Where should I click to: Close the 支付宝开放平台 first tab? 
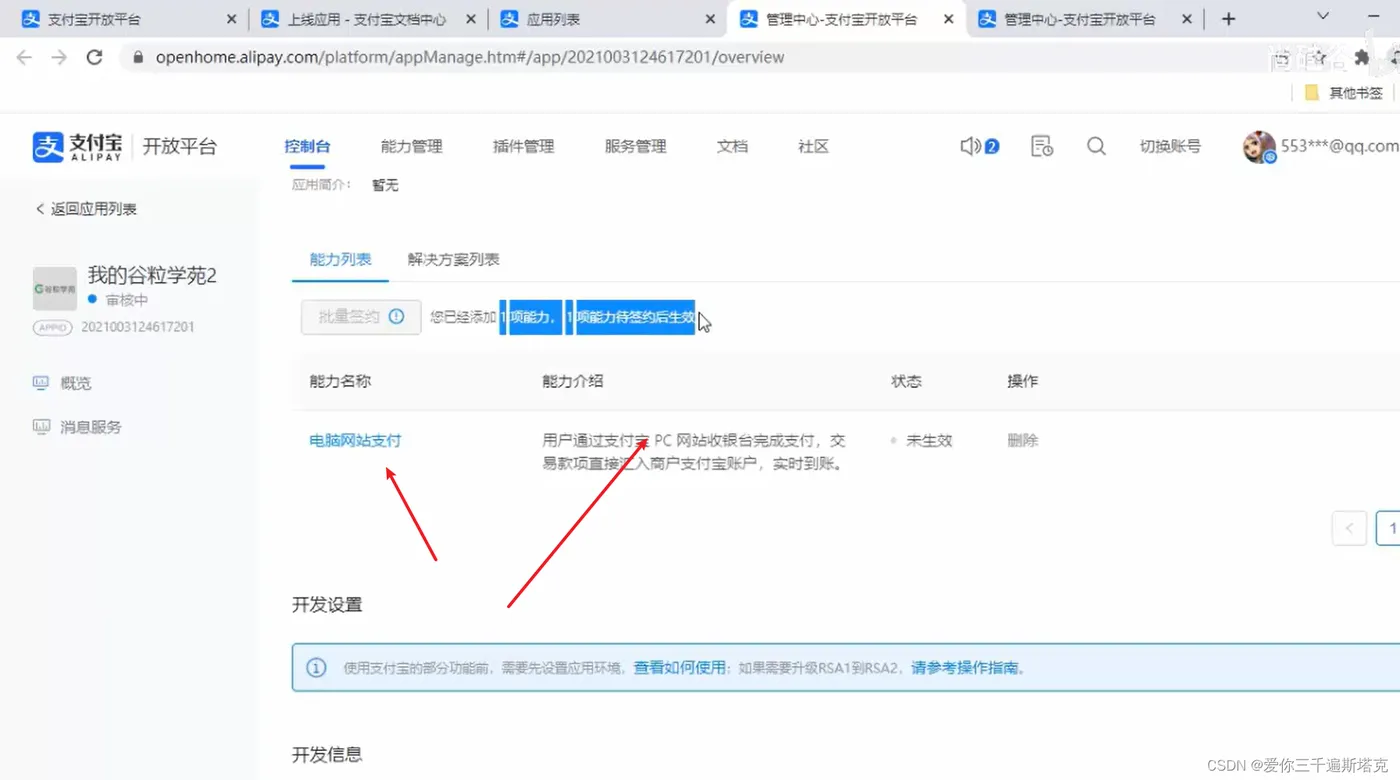point(232,19)
